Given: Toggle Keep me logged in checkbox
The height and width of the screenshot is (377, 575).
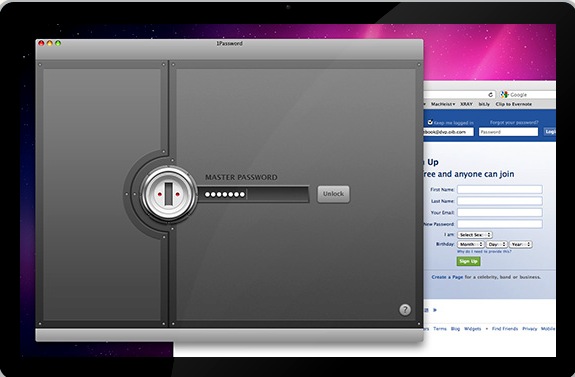Looking at the screenshot, I should (x=430, y=122).
